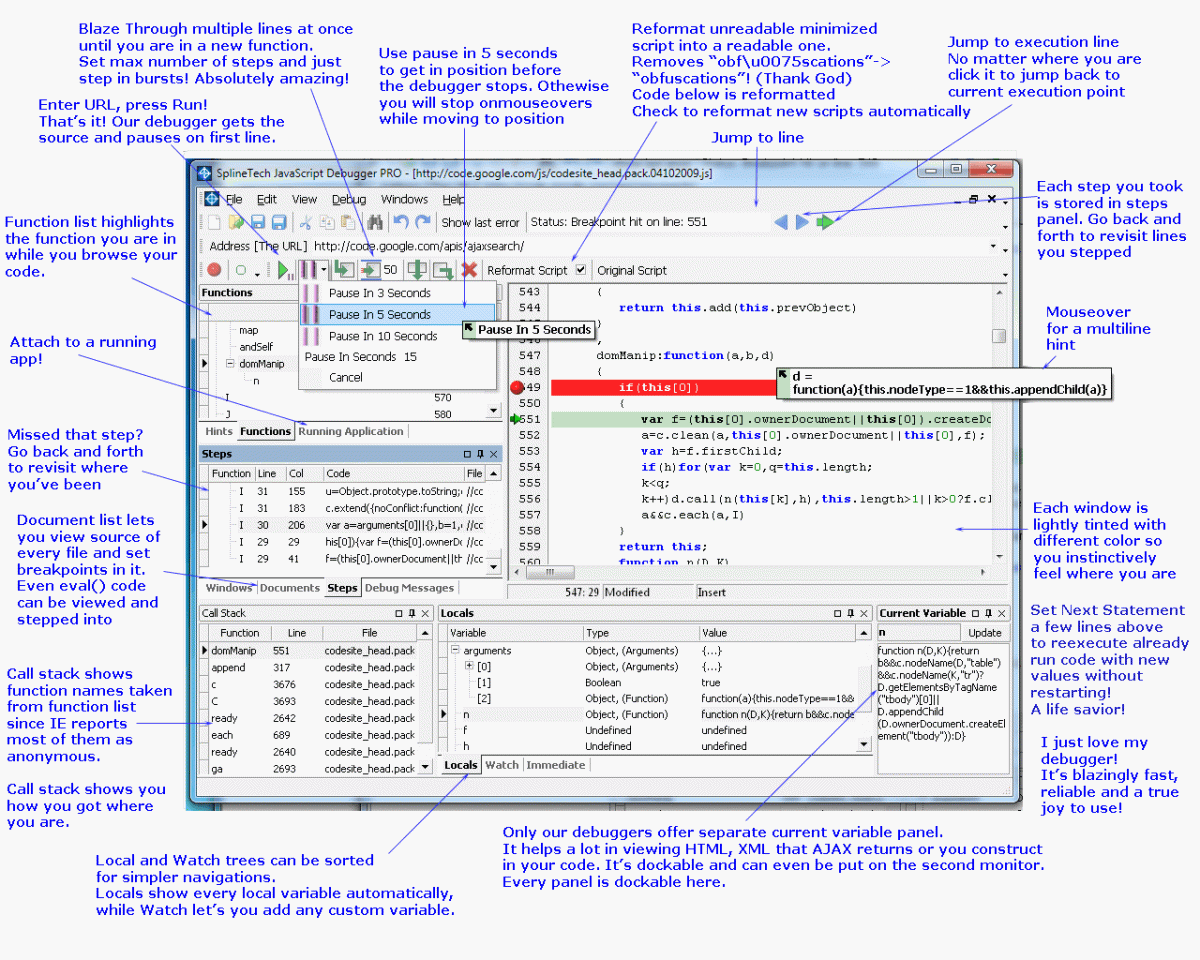Click the Show last error button
1200x960 pixels.
pyautogui.click(x=481, y=222)
